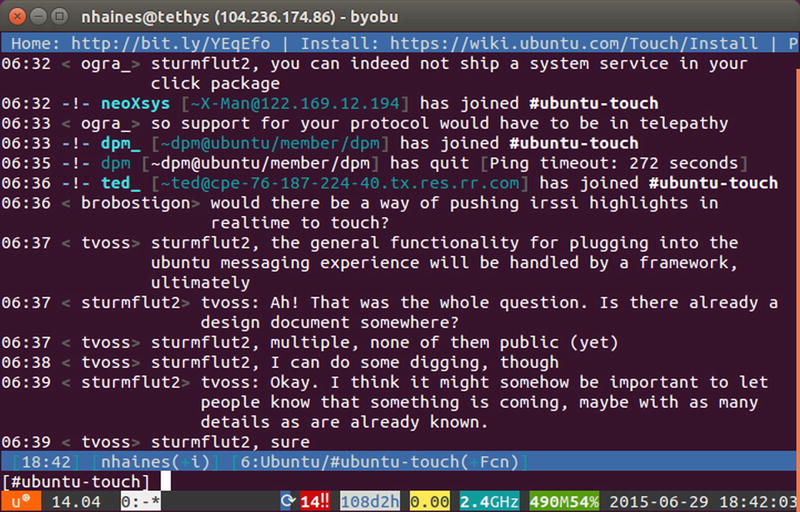The height and width of the screenshot is (512, 800).
Task: Click the 6:Ubuntu/#ubuntu-touch window indicator
Action: coord(379,462)
